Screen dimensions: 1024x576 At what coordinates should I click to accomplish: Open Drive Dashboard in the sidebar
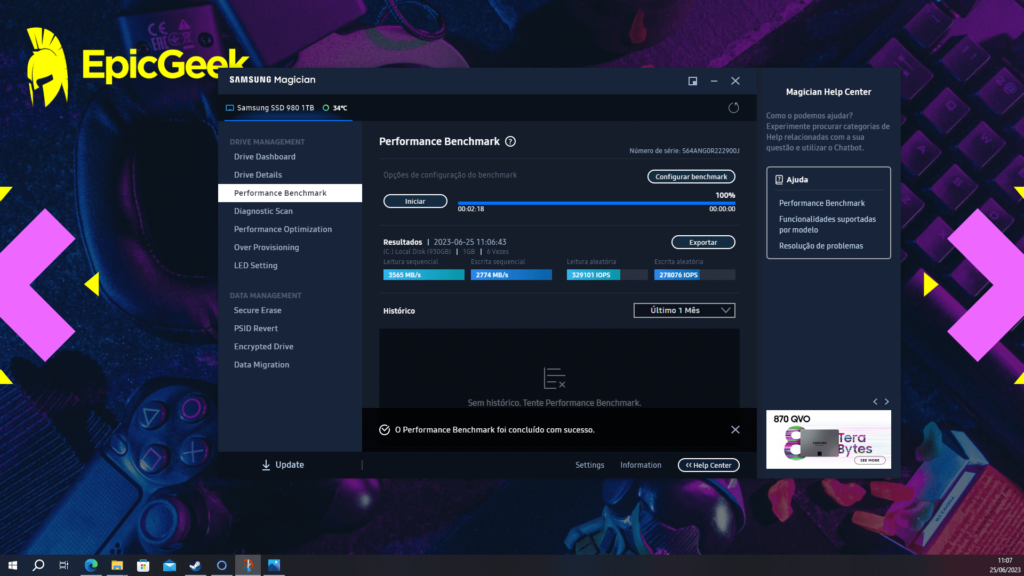click(x=264, y=157)
